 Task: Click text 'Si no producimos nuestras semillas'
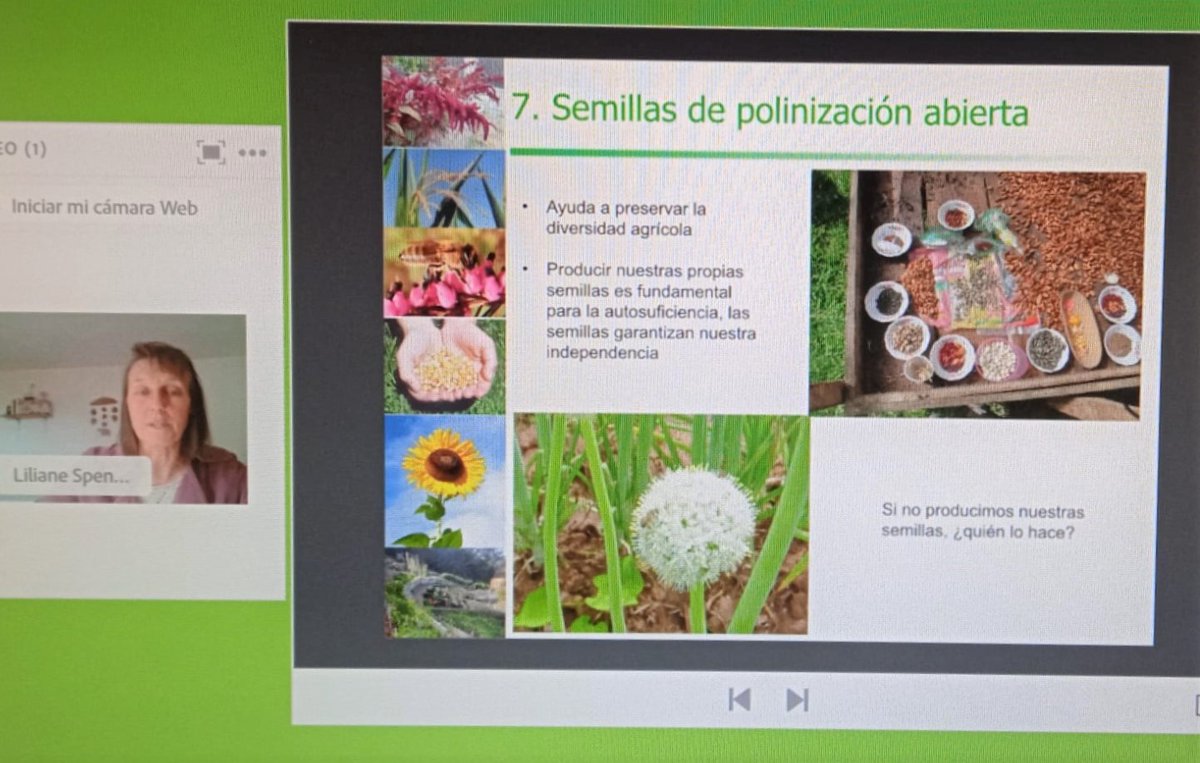(x=982, y=521)
